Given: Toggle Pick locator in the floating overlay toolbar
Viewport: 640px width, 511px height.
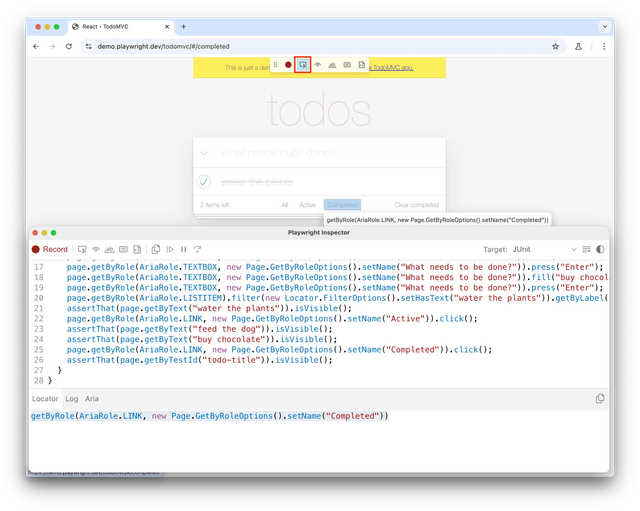Looking at the screenshot, I should pos(302,64).
